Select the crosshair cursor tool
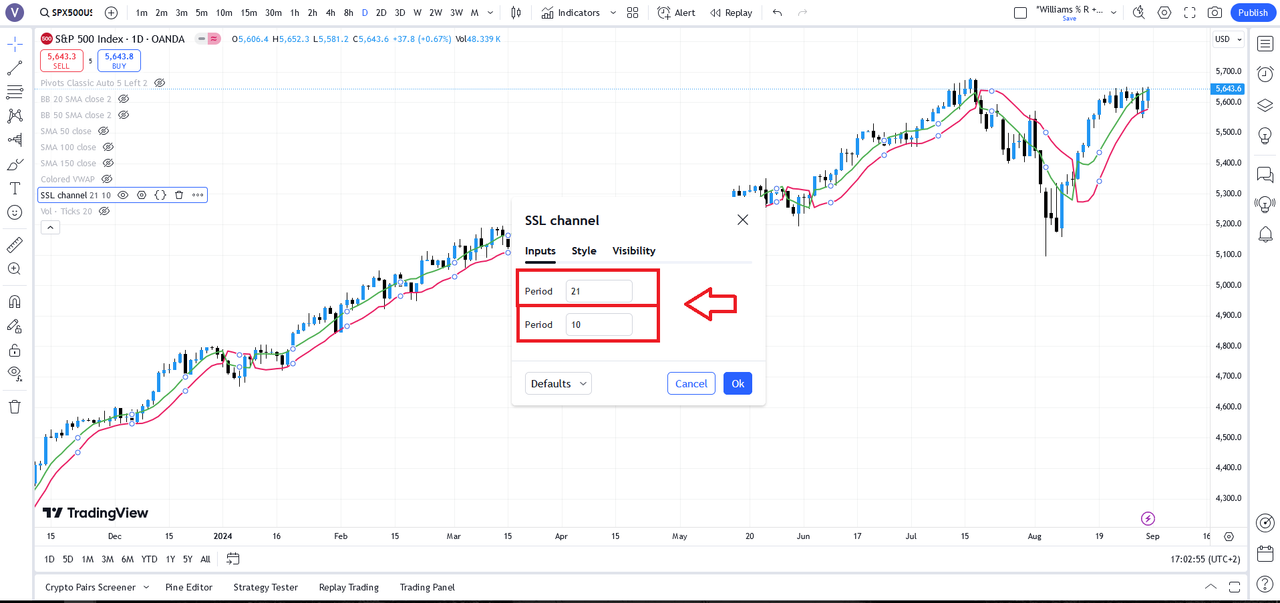Screen dimensions: 1280x603 (x=15, y=45)
